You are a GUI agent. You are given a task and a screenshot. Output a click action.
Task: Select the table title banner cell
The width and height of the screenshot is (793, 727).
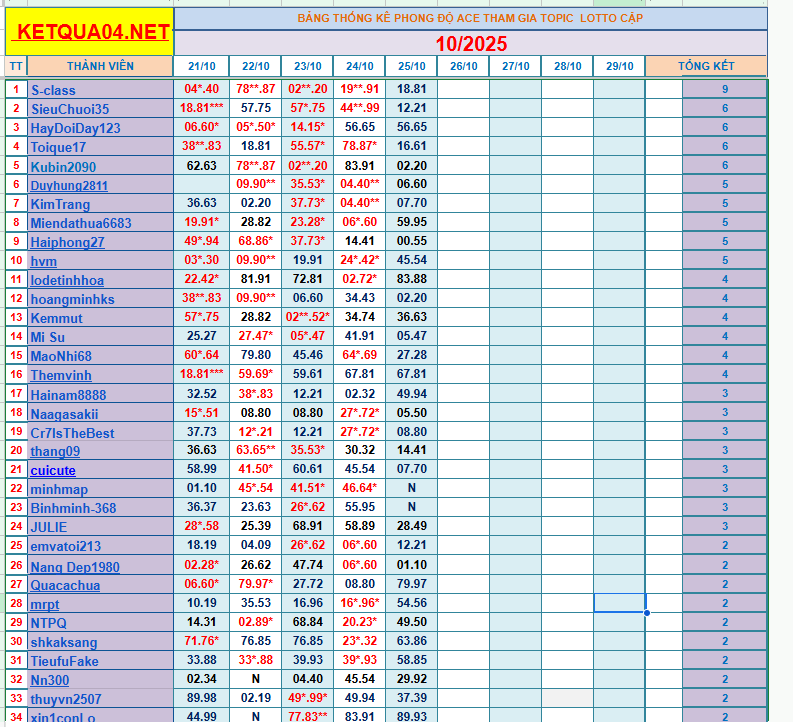[470, 18]
